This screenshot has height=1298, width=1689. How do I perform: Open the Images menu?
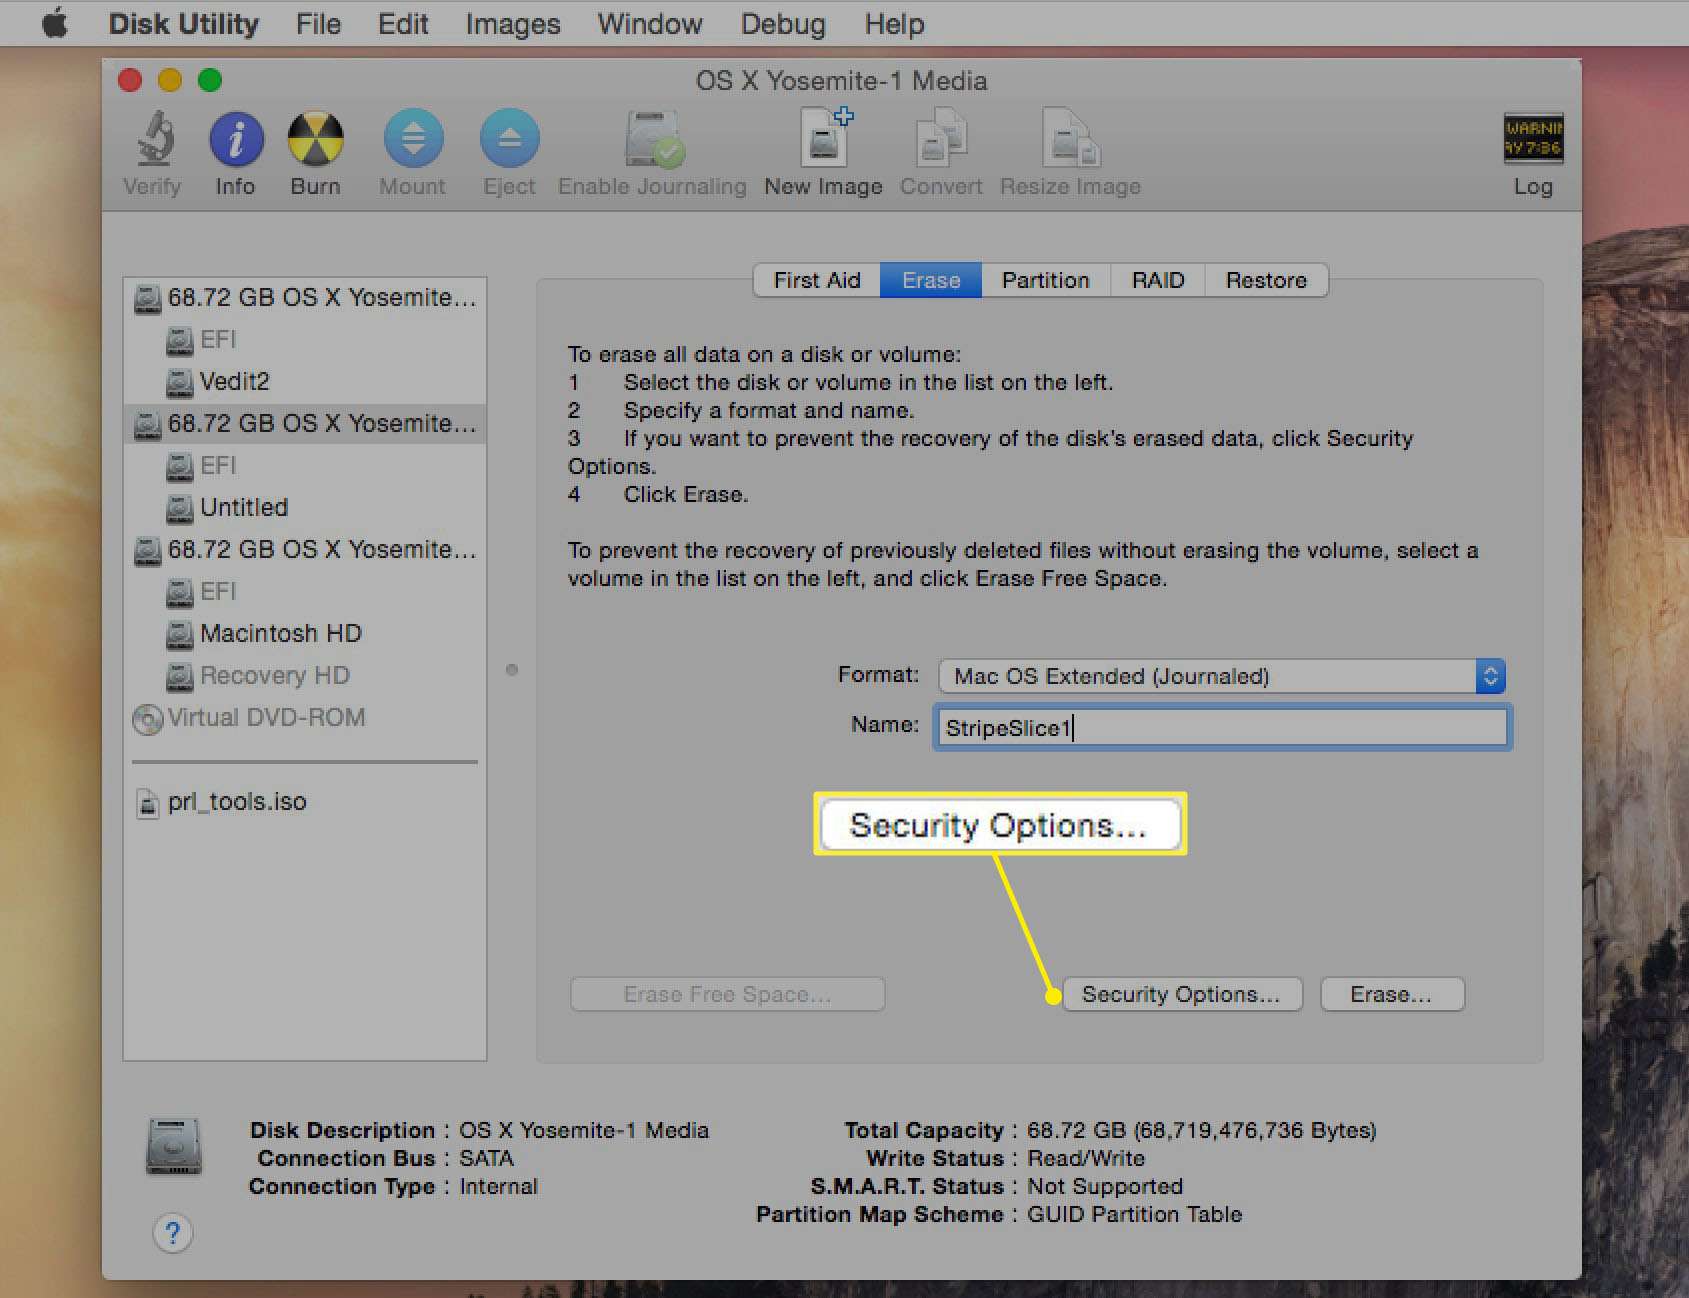tap(513, 23)
